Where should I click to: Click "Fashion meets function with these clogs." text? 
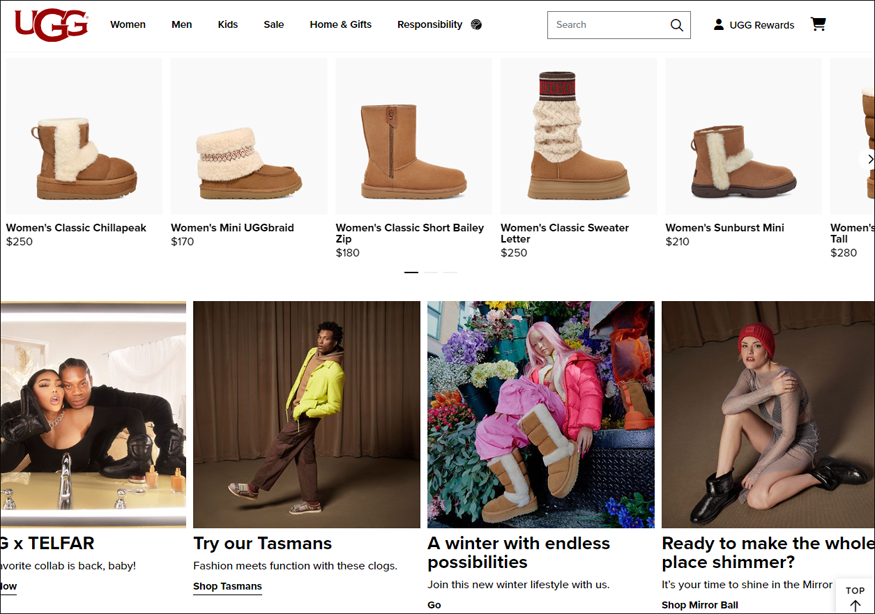point(295,566)
